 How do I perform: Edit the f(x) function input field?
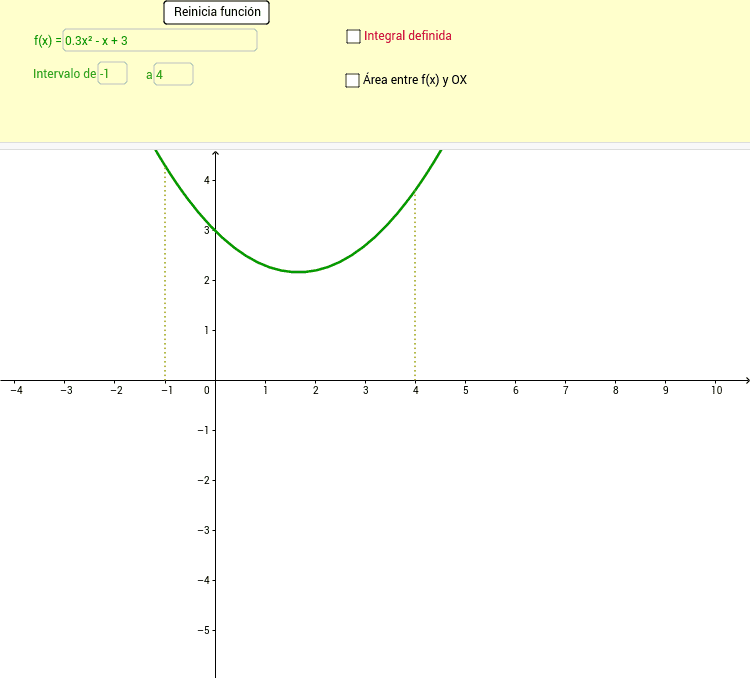click(x=160, y=40)
